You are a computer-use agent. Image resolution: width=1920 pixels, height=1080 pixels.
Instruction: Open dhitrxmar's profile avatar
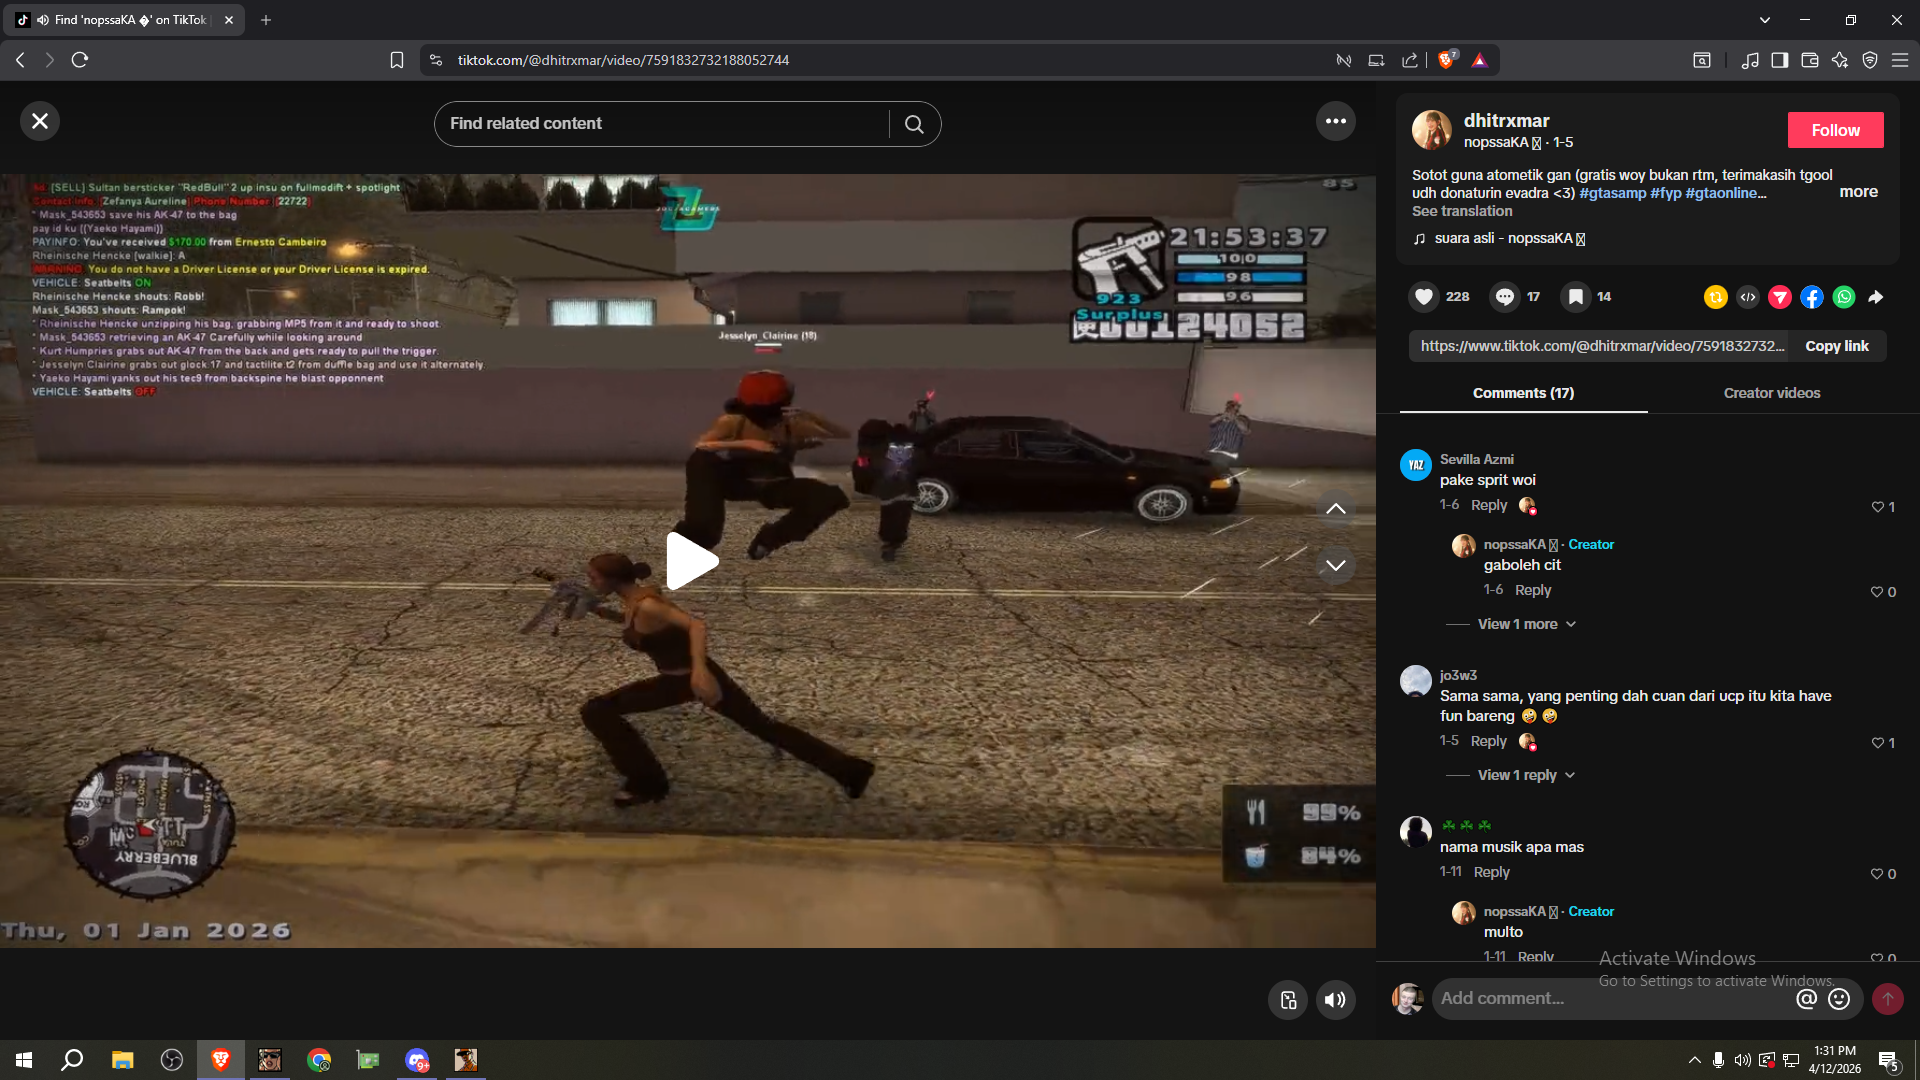click(x=1431, y=130)
